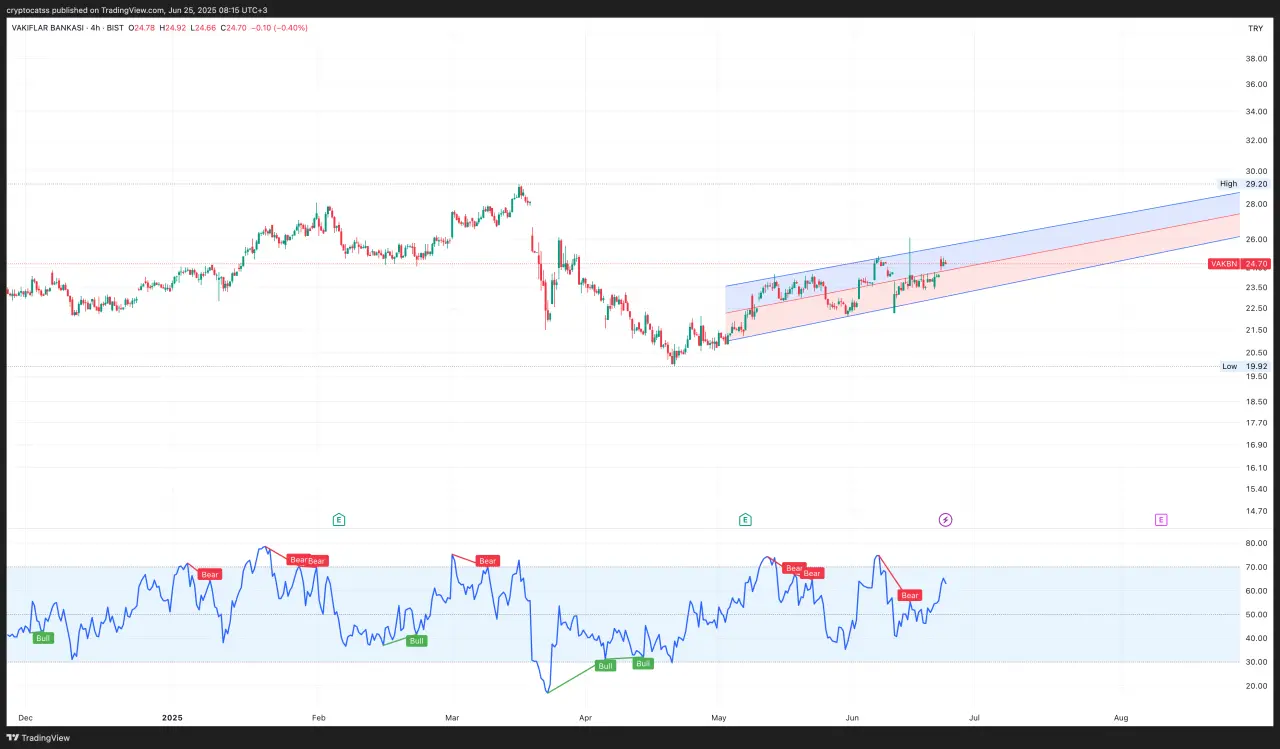Click the Bull label near December RSI
The height and width of the screenshot is (749, 1280).
pos(43,637)
